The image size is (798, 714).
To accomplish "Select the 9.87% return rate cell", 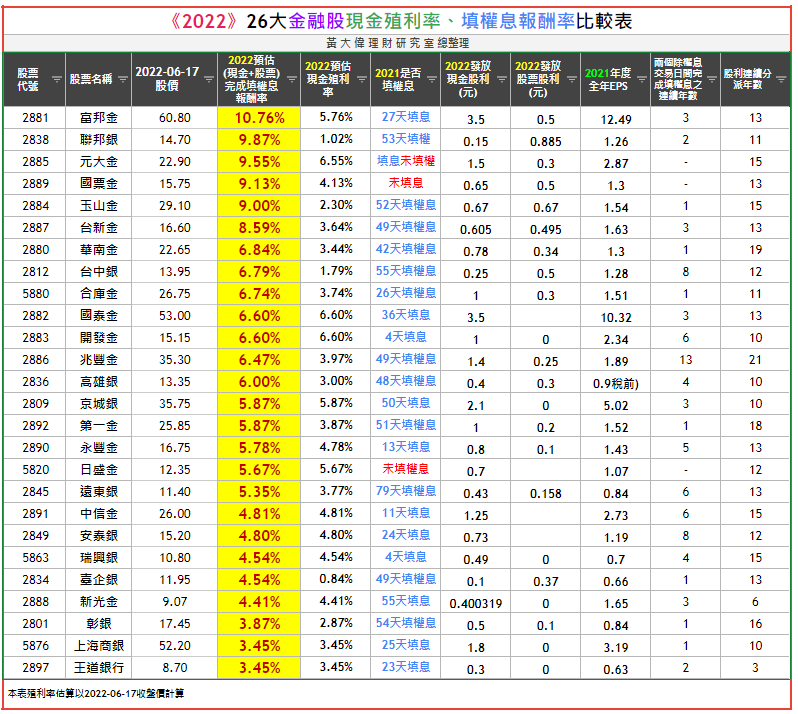I will point(259,139).
